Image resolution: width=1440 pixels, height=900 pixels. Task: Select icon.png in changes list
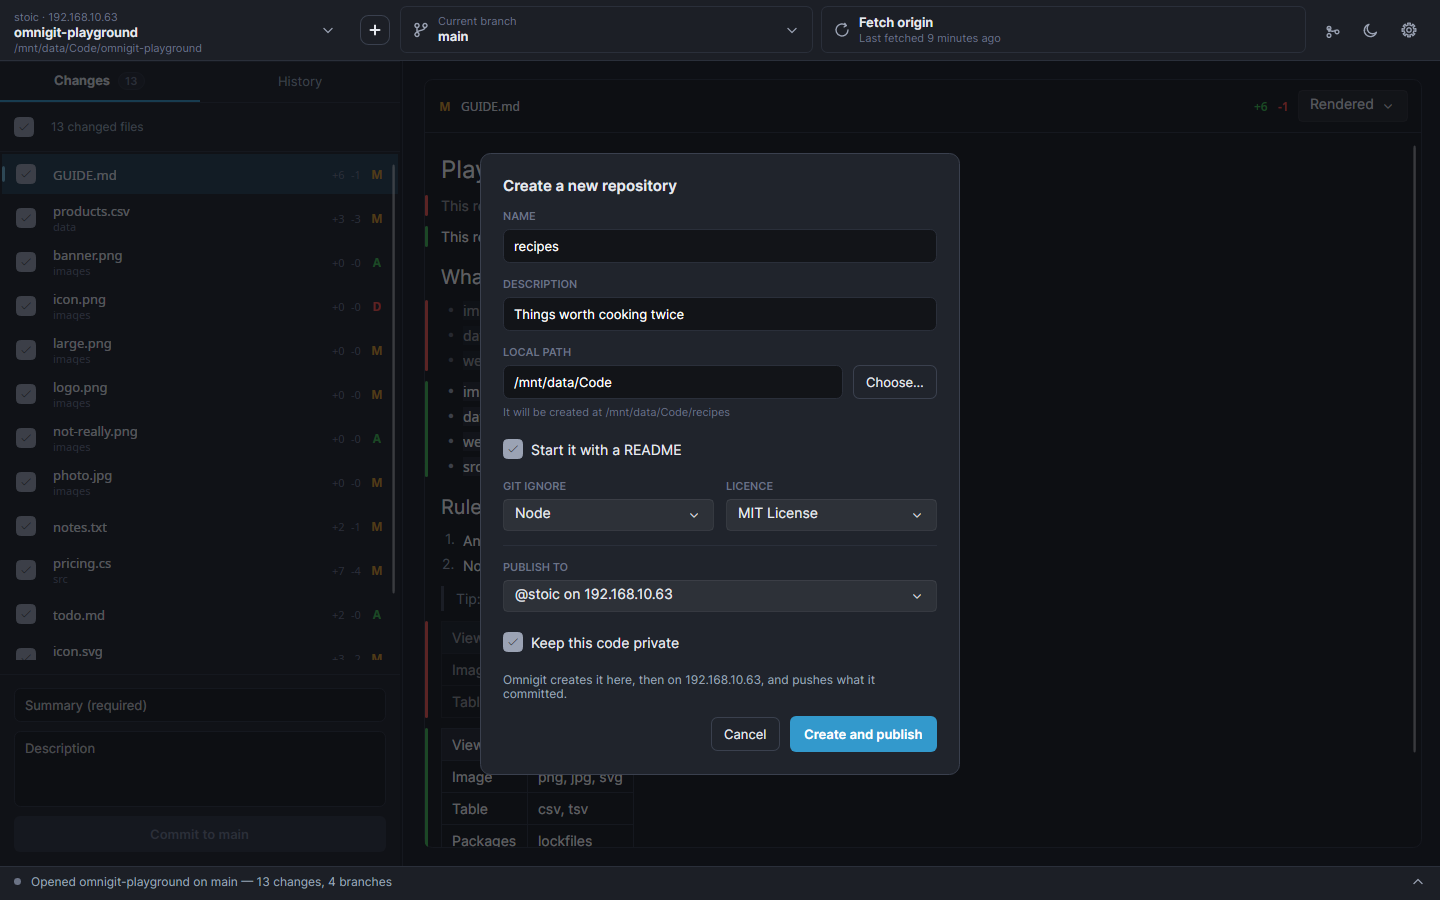200,306
